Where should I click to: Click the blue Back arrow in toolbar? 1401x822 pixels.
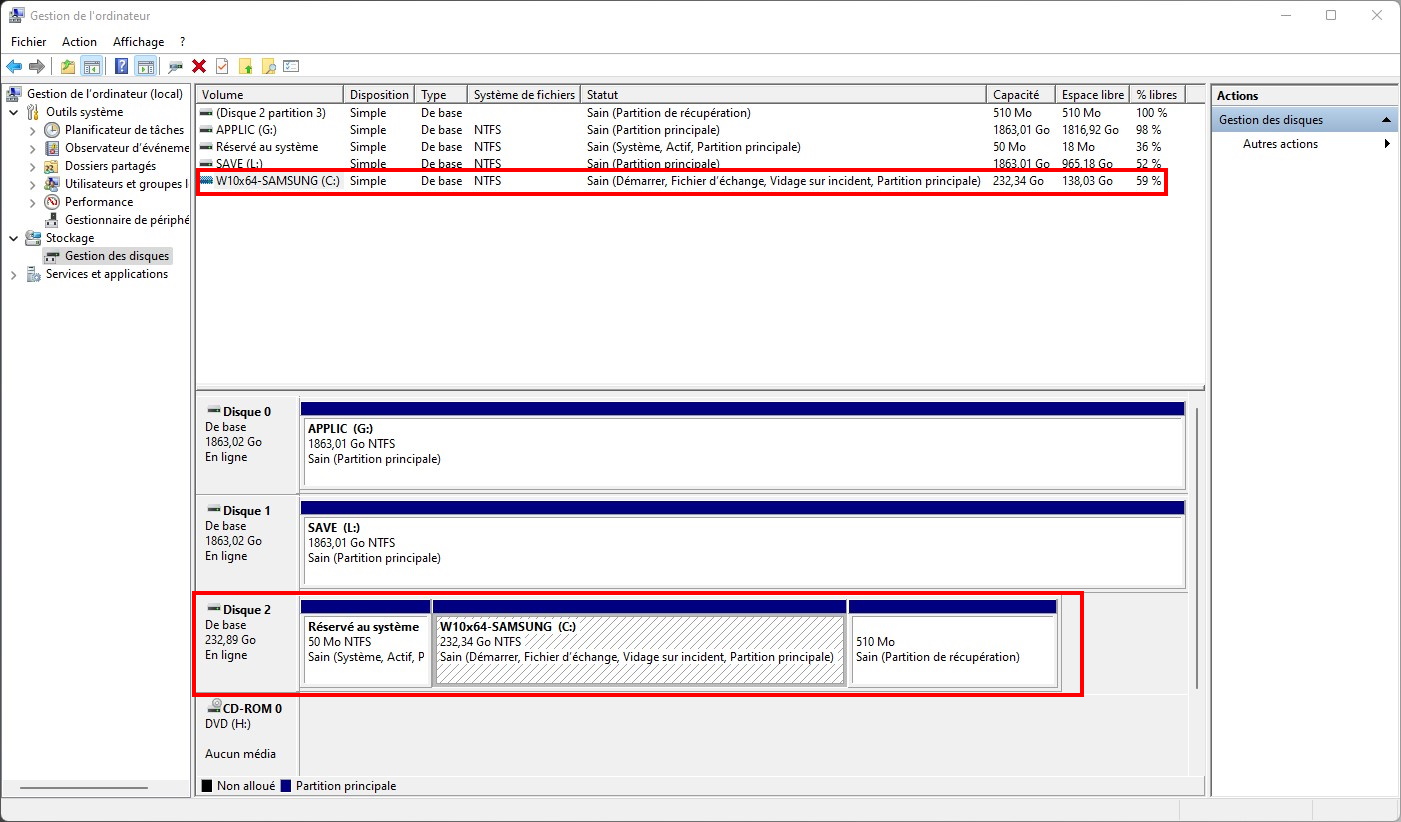tap(14, 67)
